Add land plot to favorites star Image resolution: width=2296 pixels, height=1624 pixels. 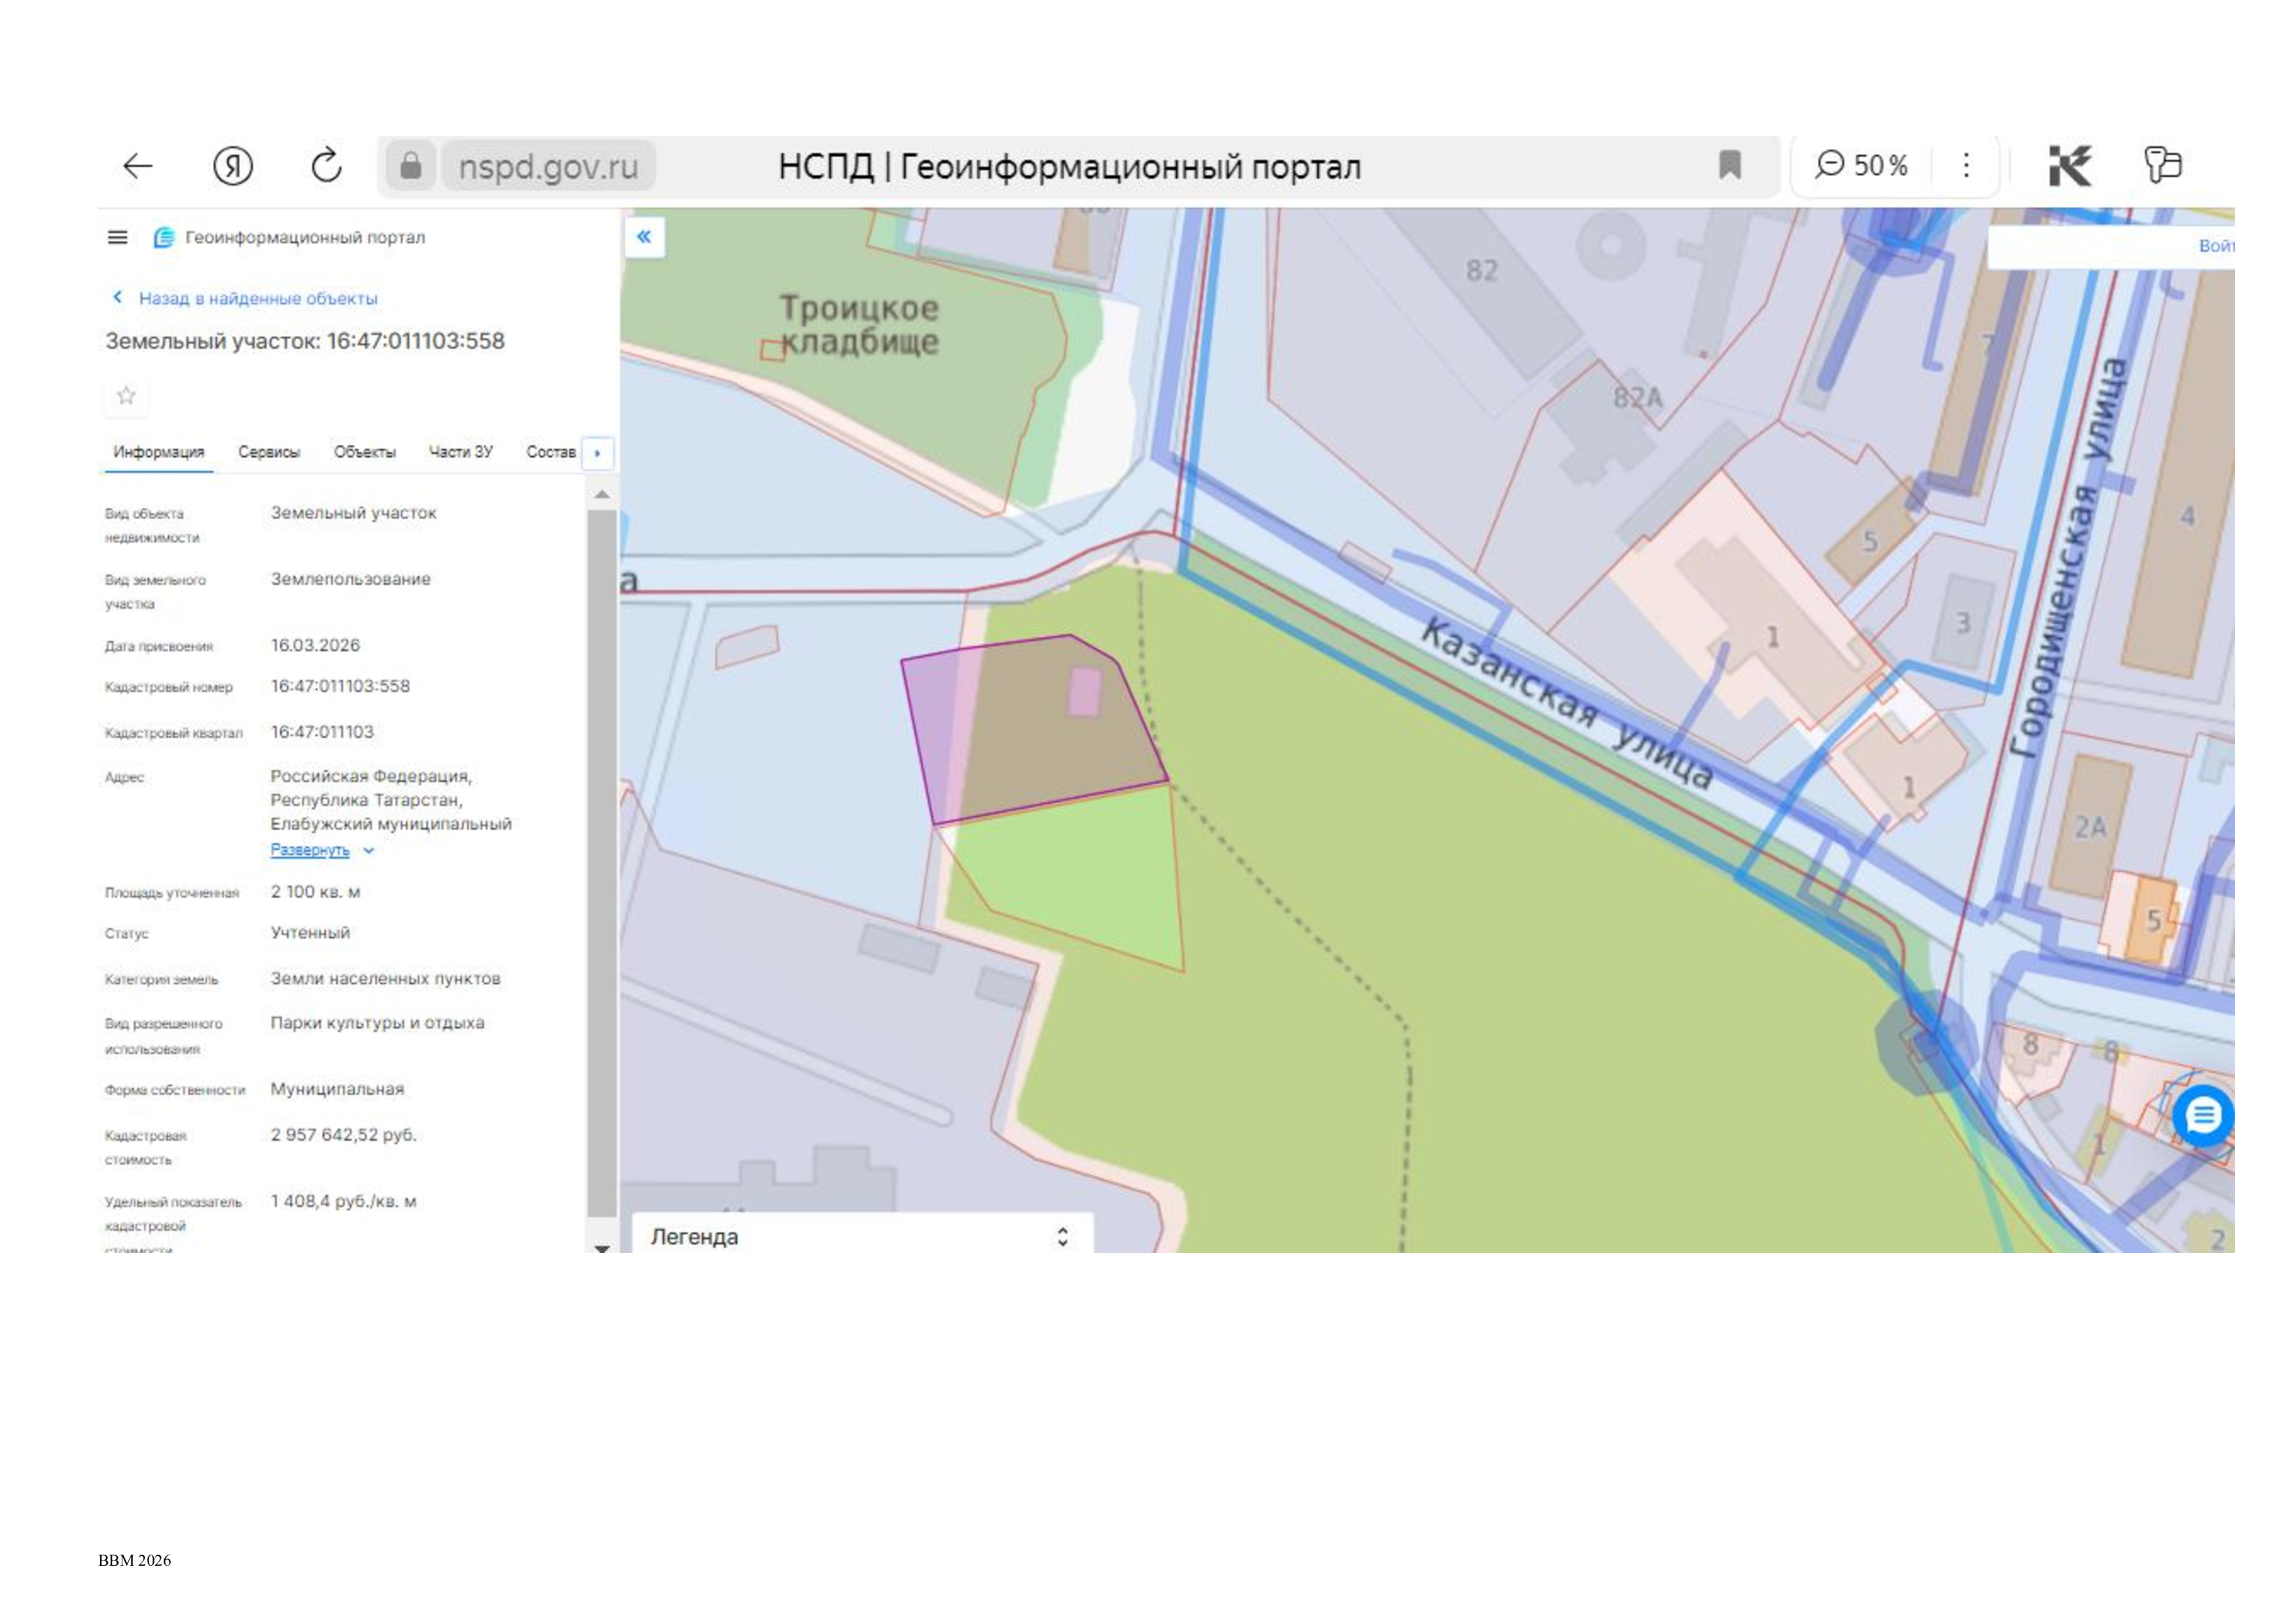126,396
